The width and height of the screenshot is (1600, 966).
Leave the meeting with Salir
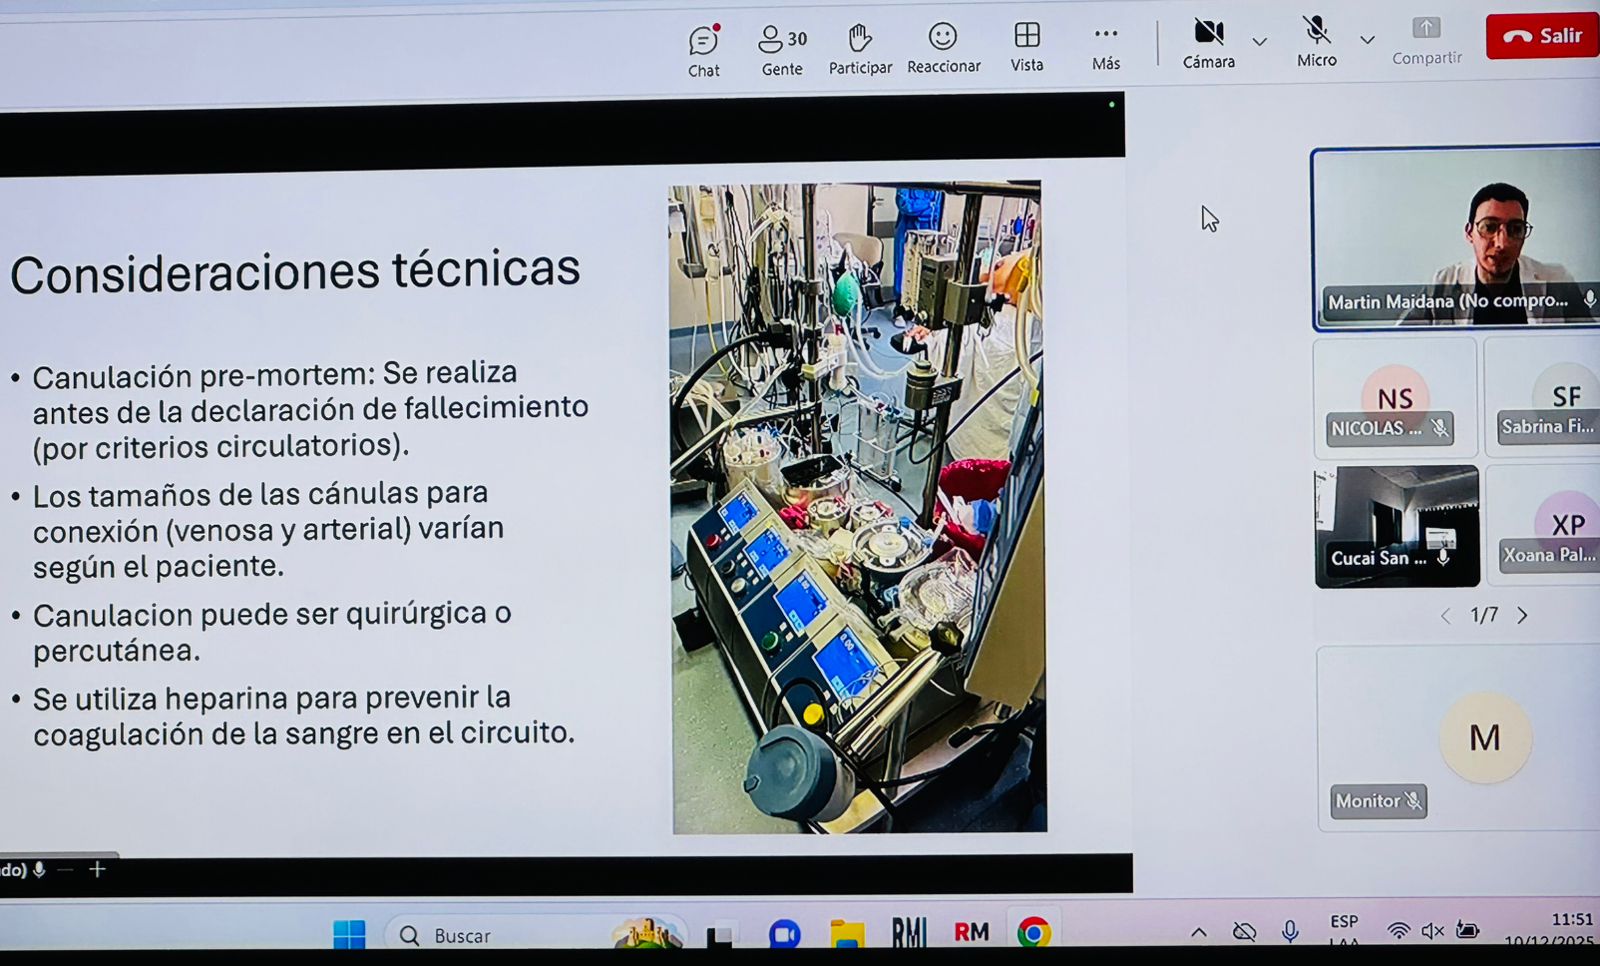[1542, 36]
